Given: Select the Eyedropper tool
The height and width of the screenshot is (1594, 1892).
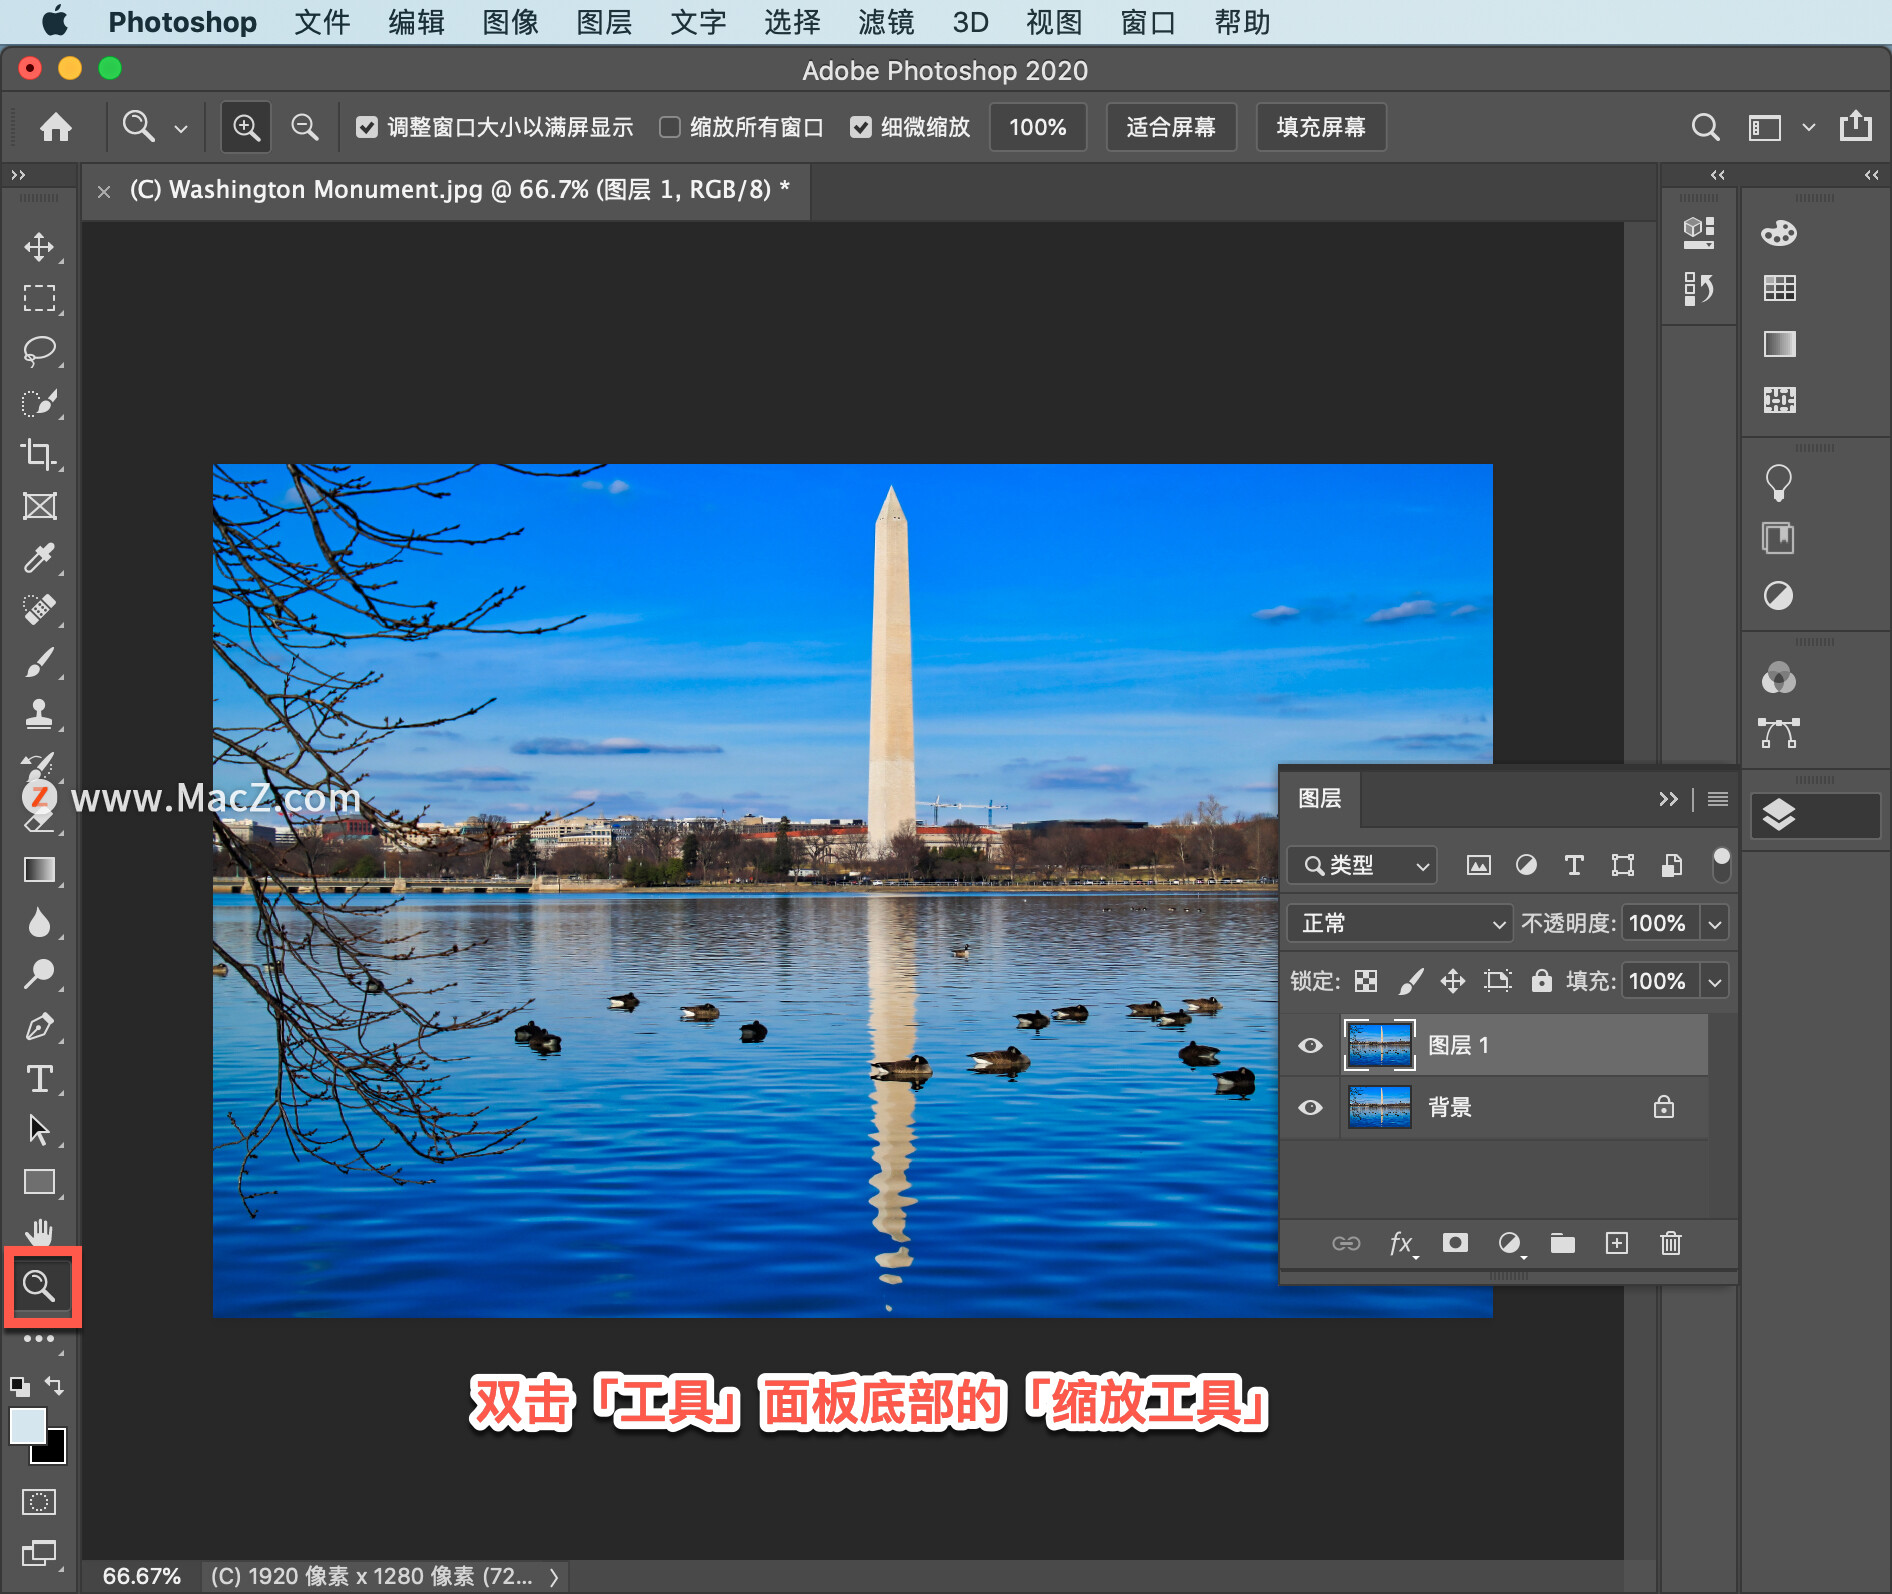Looking at the screenshot, I should (x=39, y=558).
